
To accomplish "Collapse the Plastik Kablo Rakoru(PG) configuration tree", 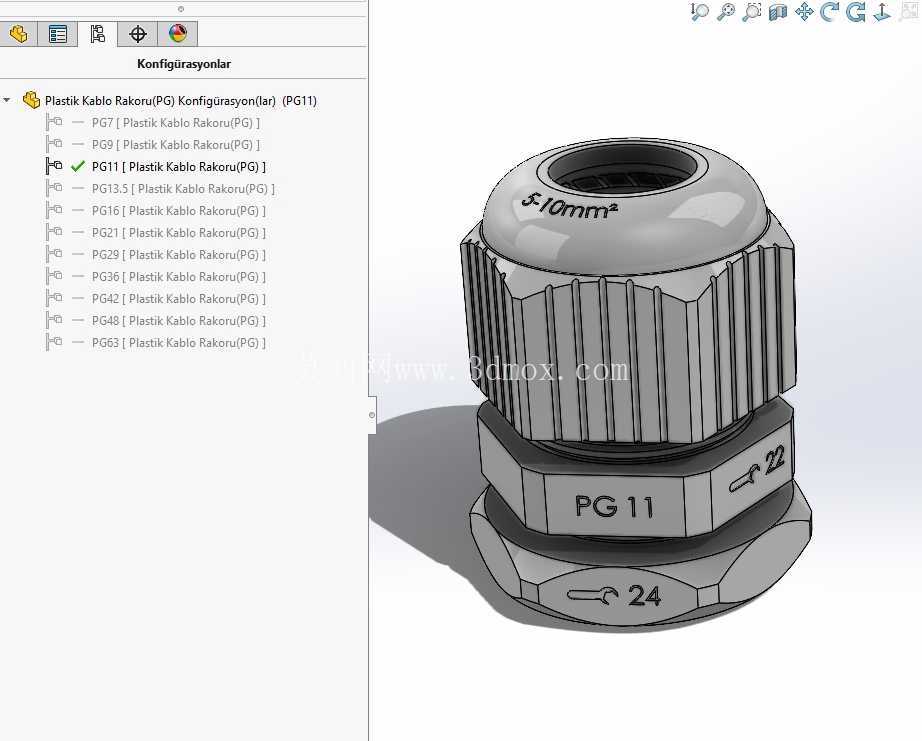I will click(6, 101).
